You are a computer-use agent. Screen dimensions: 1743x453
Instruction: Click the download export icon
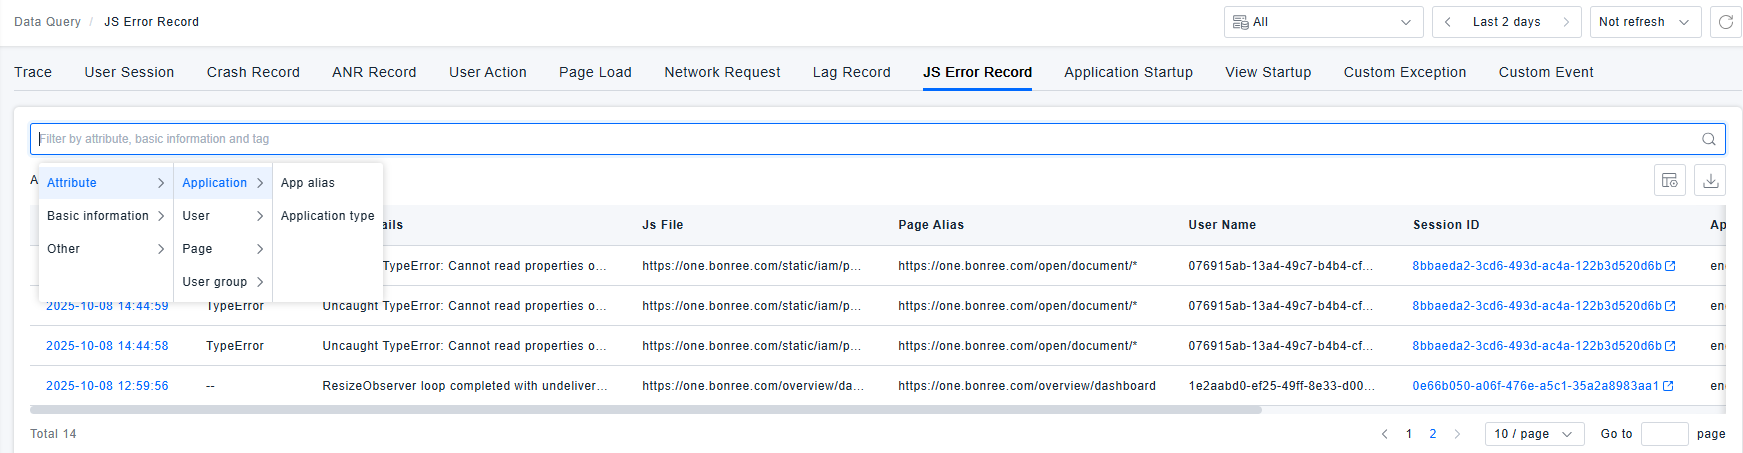click(x=1710, y=180)
